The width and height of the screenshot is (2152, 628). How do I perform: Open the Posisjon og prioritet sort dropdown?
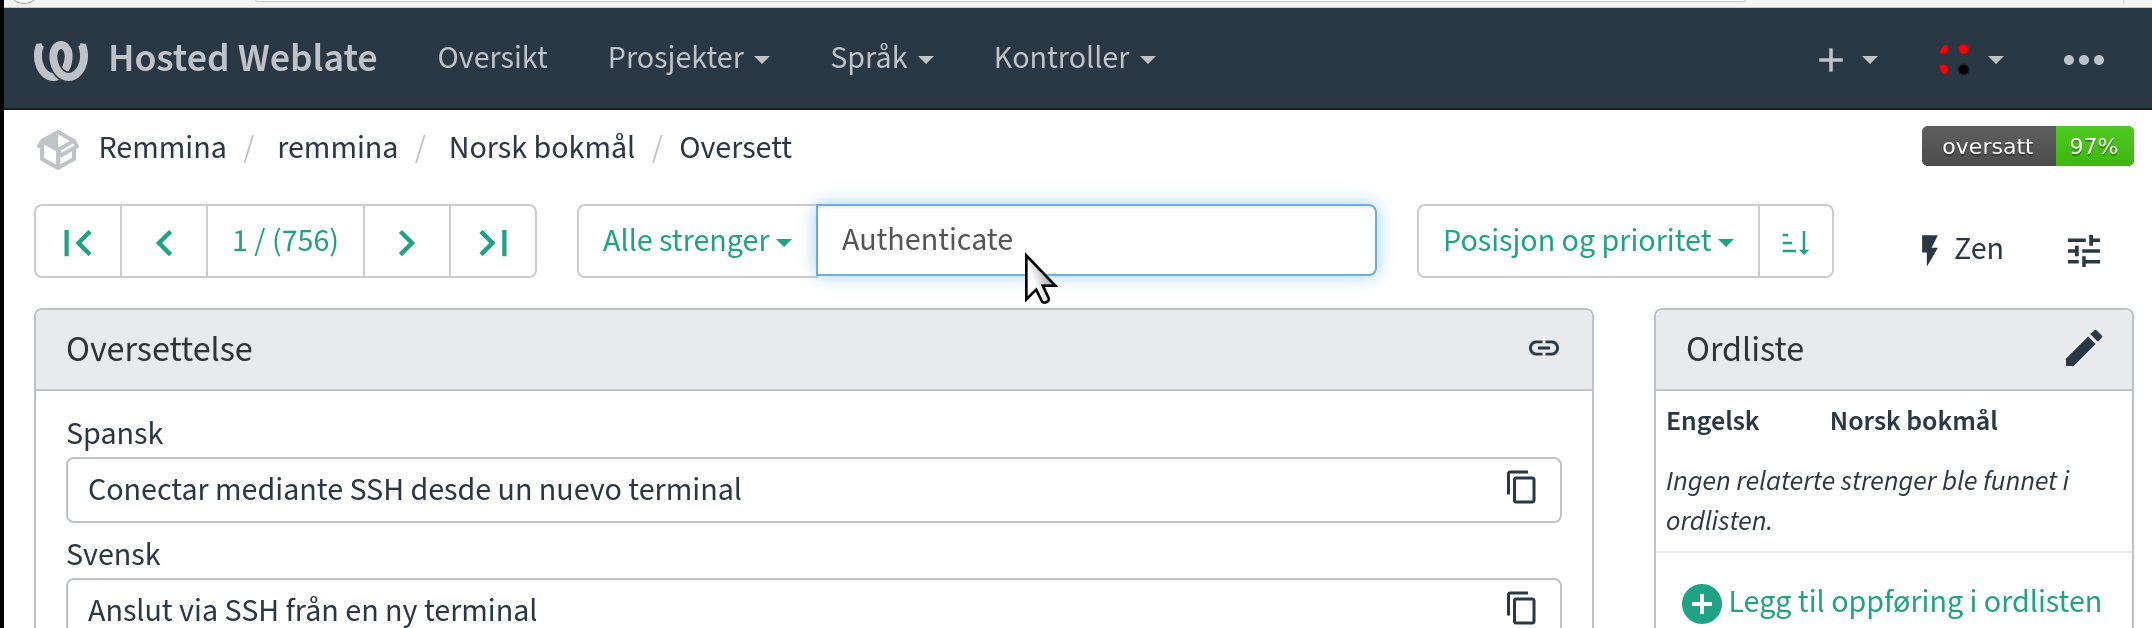click(x=1587, y=241)
